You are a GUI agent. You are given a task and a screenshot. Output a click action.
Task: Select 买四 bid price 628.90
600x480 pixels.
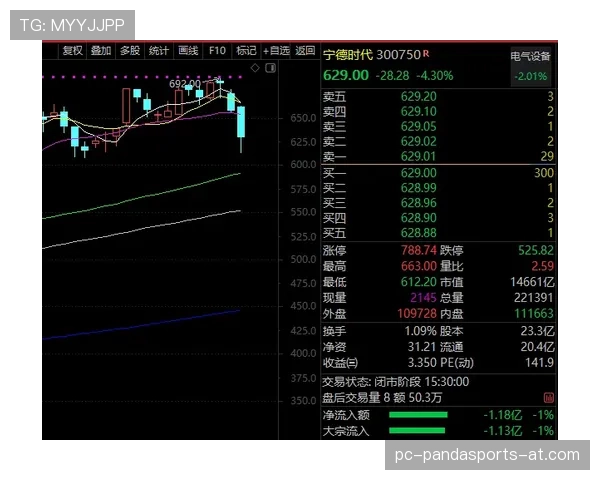coord(418,217)
